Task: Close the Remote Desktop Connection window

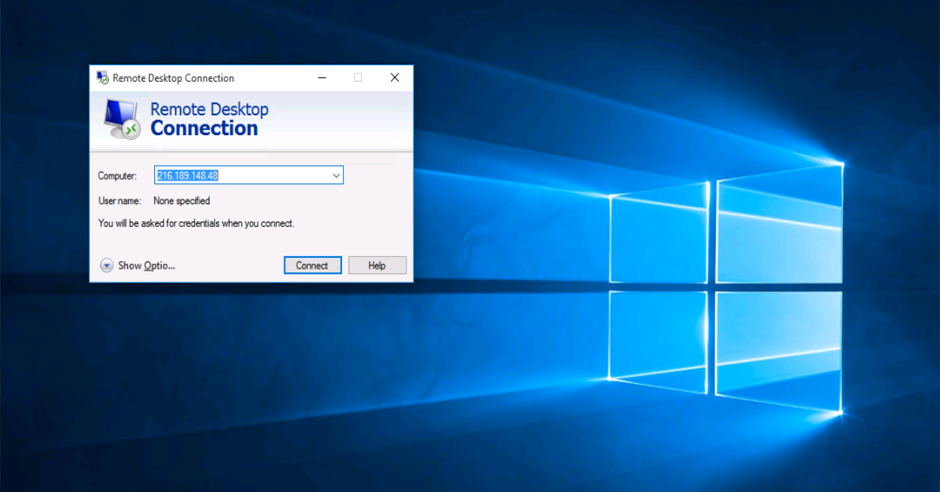Action: pyautogui.click(x=394, y=78)
